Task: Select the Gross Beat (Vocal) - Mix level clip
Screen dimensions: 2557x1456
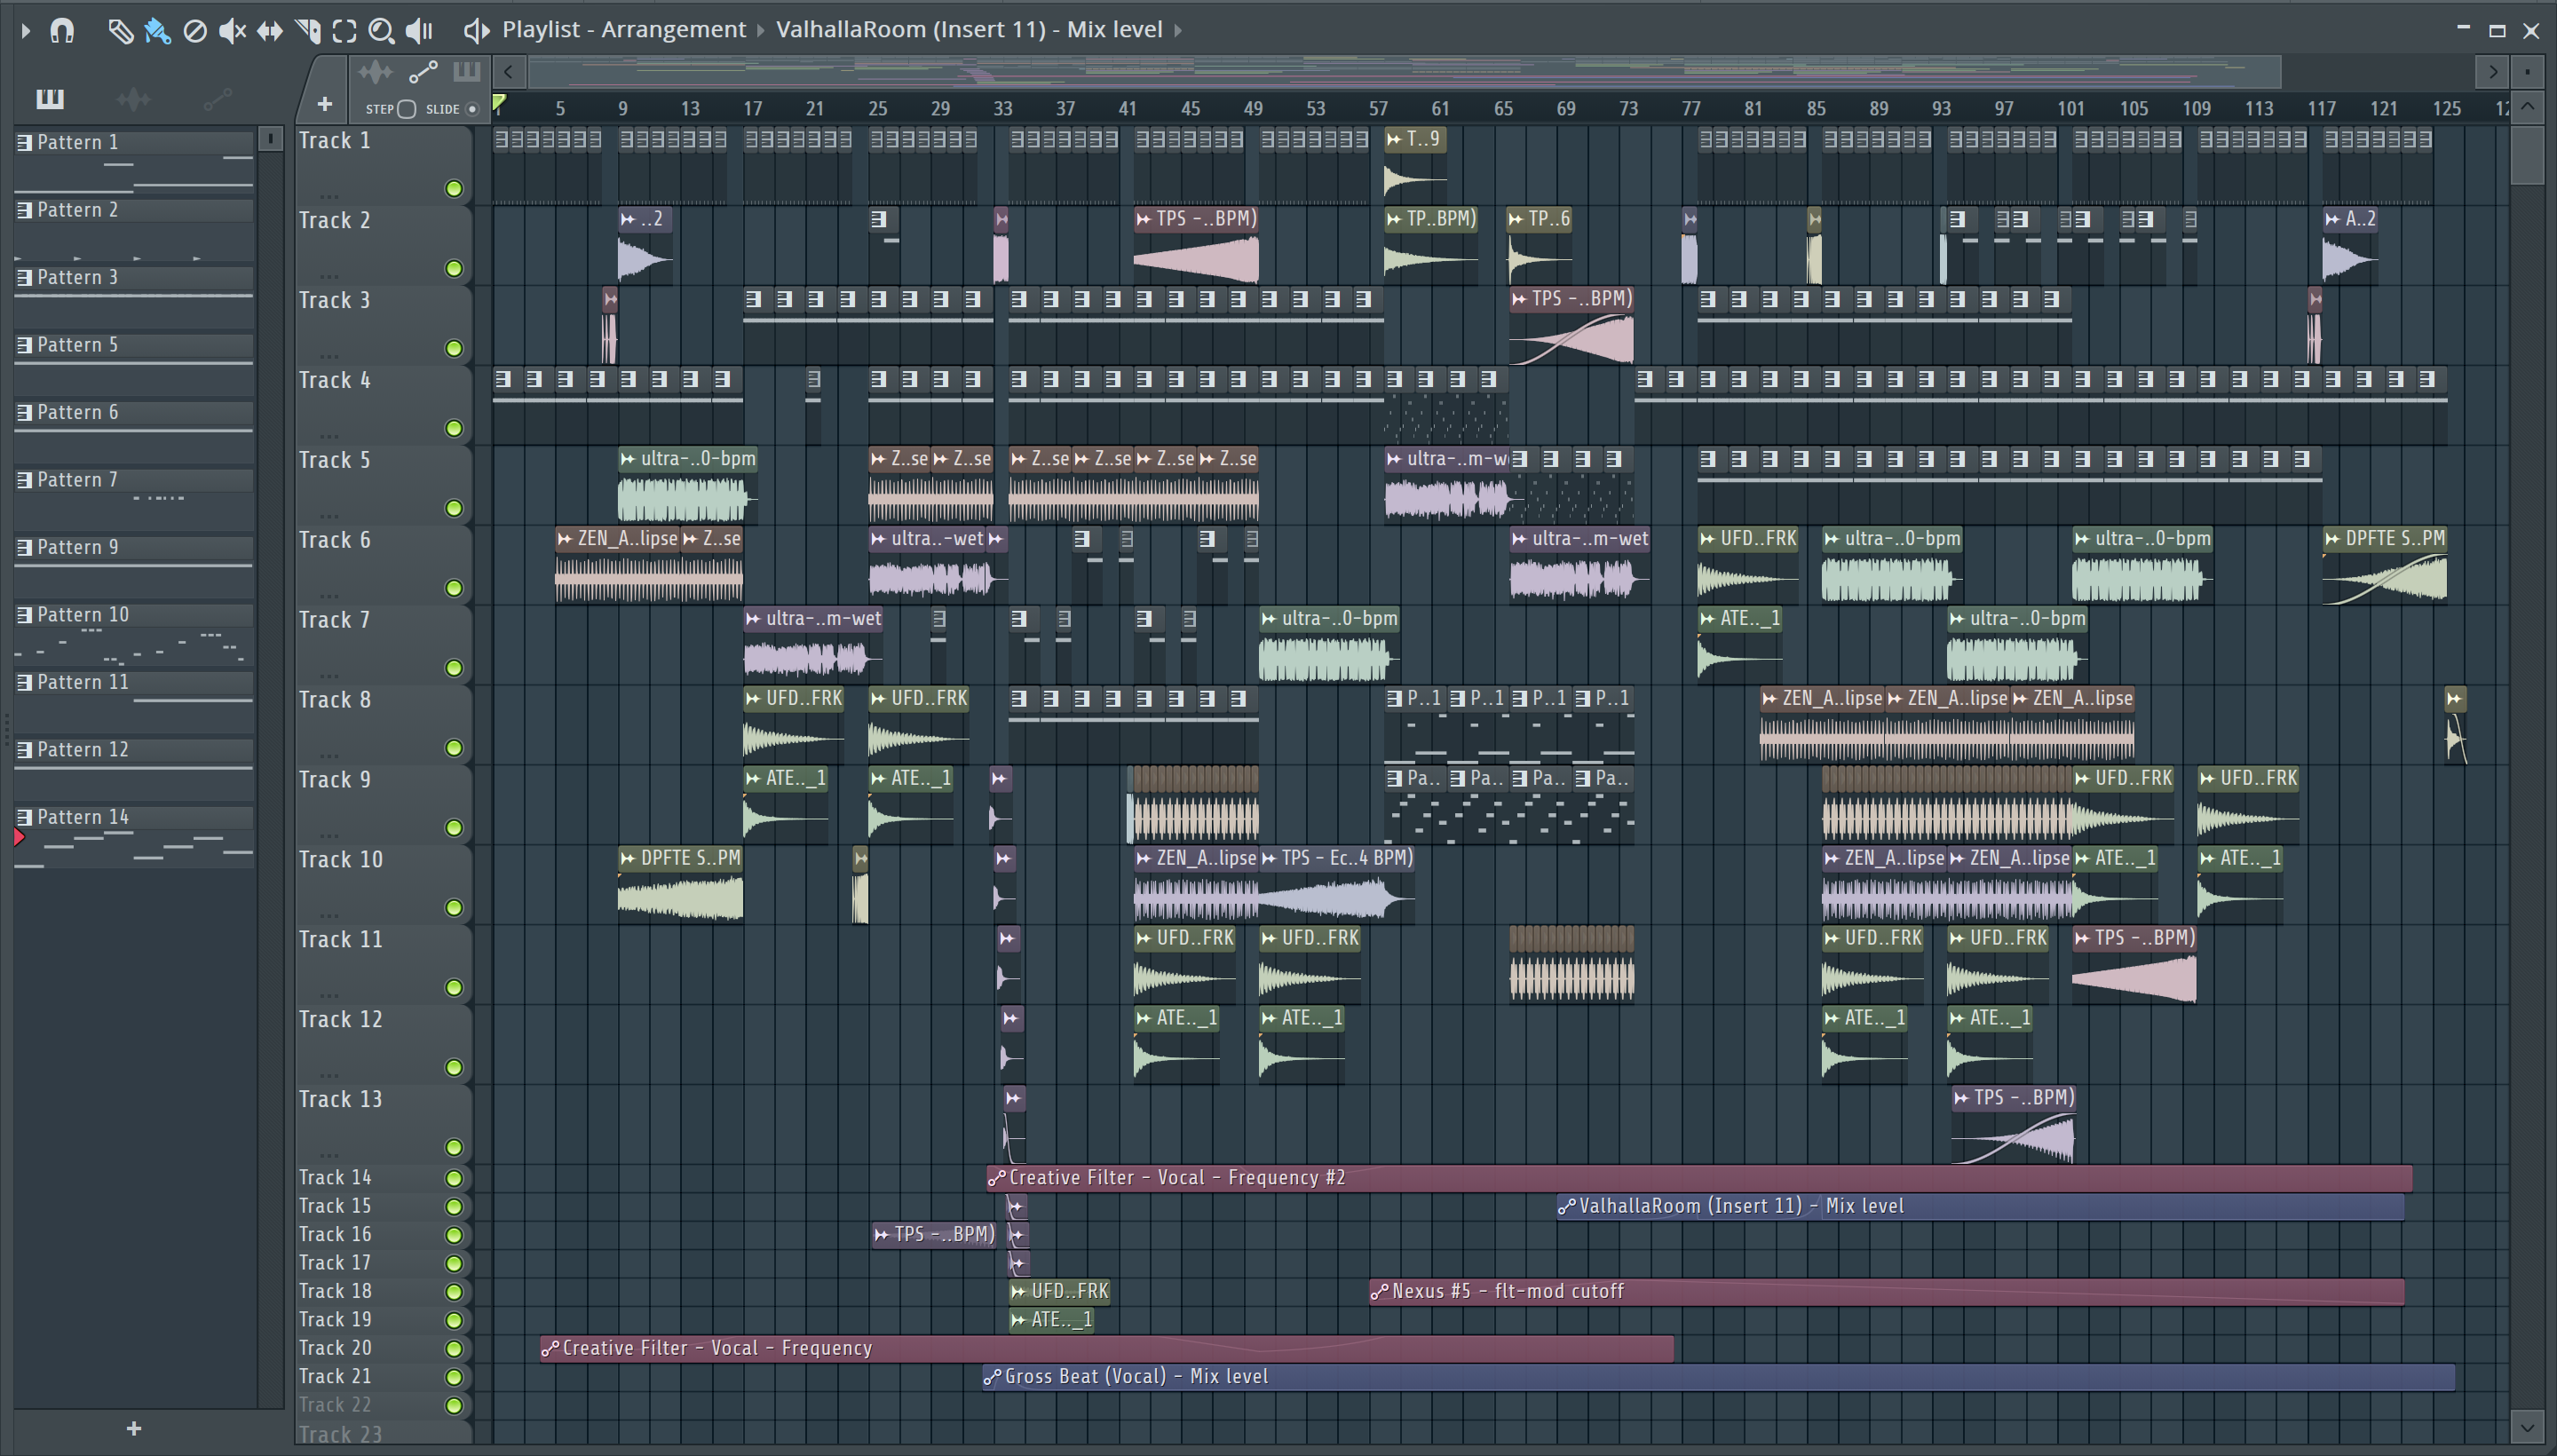Action: [1718, 1377]
